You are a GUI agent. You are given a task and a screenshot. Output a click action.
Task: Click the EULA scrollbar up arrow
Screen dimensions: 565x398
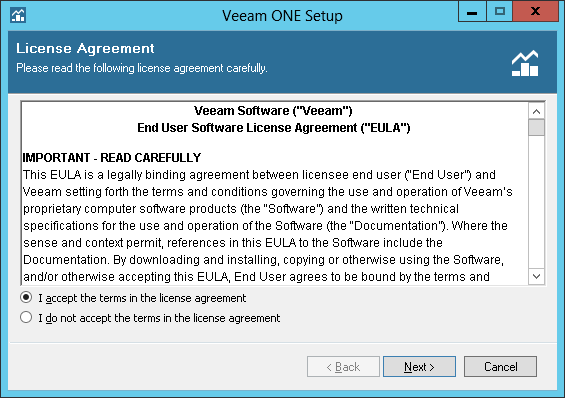coord(536,111)
